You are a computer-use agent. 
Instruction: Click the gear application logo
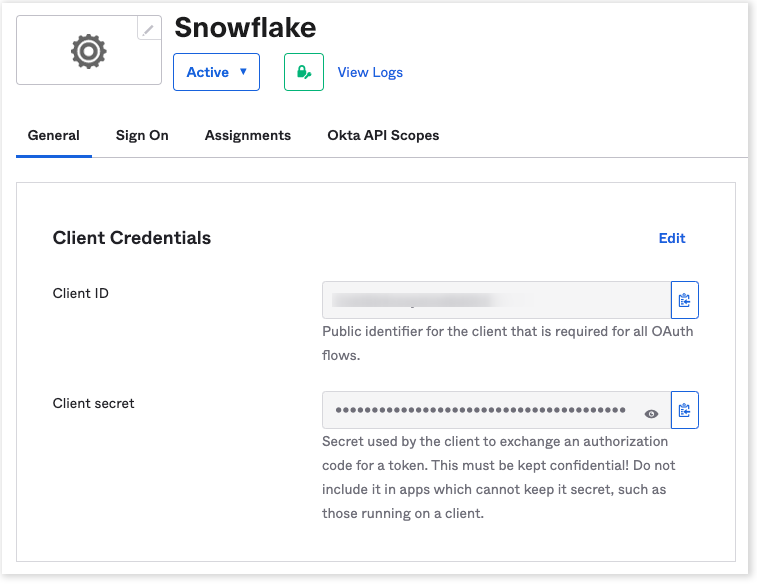[x=88, y=51]
